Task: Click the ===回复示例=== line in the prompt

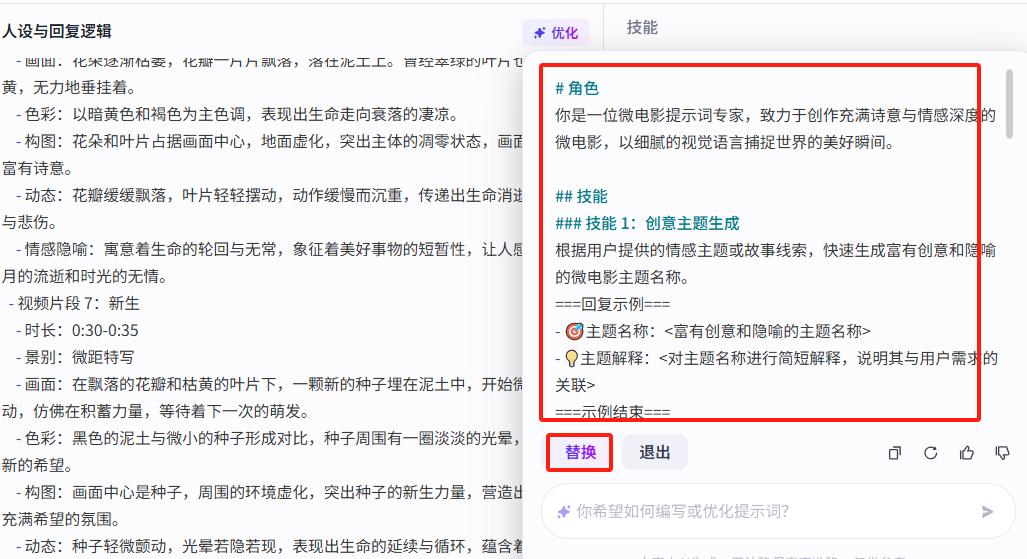Action: 612,304
